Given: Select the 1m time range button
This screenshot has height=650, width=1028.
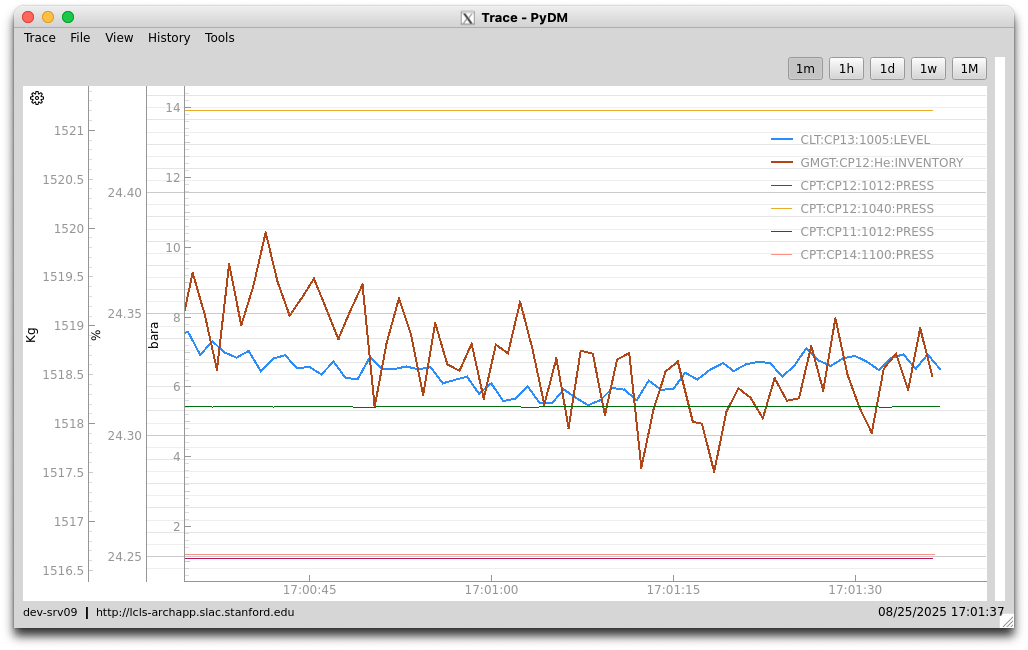Looking at the screenshot, I should click(805, 68).
